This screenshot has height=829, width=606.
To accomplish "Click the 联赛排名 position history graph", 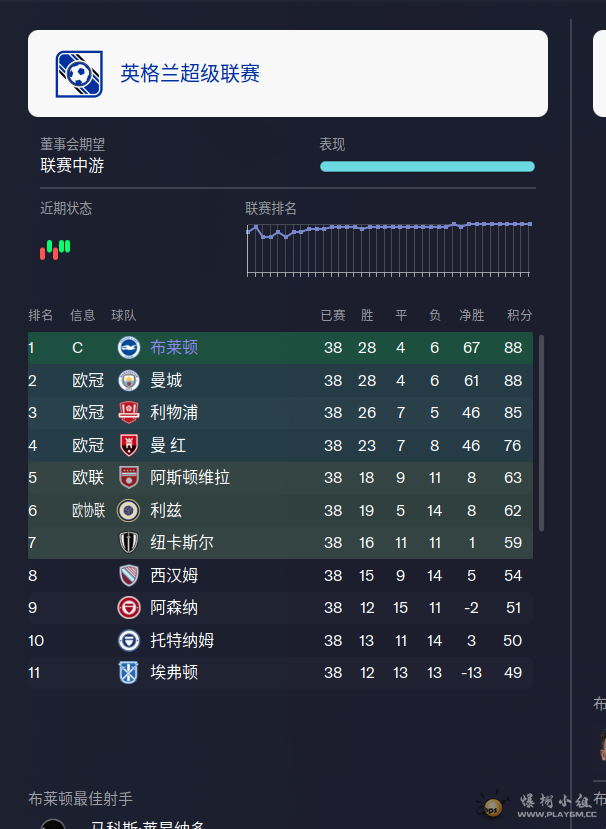I will (389, 250).
